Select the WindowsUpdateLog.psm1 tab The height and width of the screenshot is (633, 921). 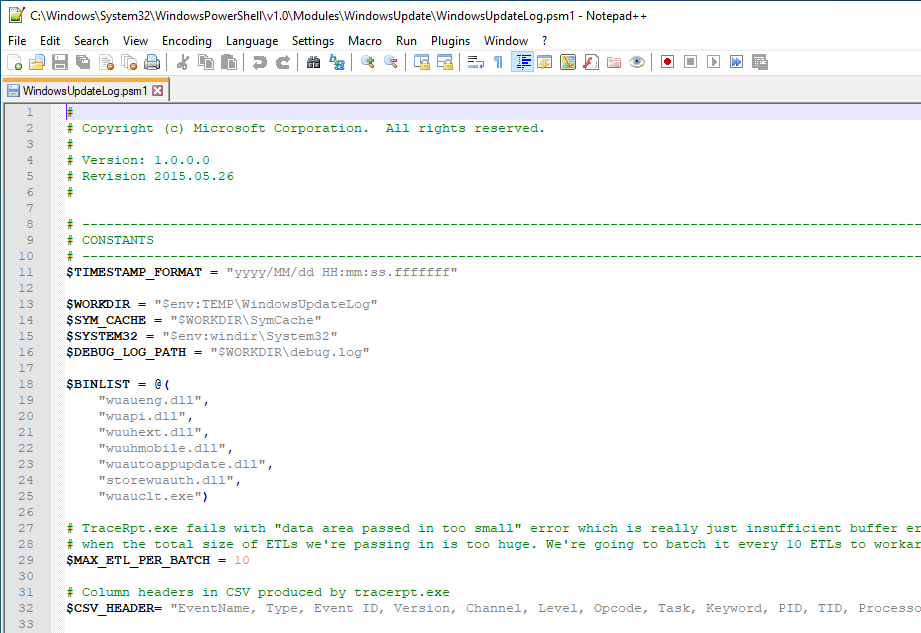point(85,90)
